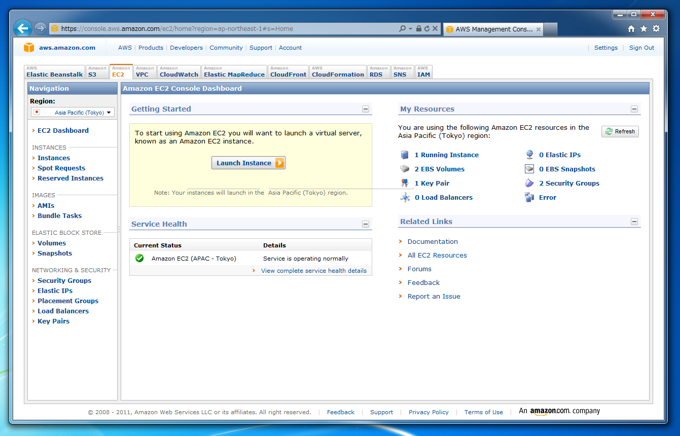Open the Developers top menu link
Image resolution: width=680 pixels, height=436 pixels.
[x=186, y=48]
